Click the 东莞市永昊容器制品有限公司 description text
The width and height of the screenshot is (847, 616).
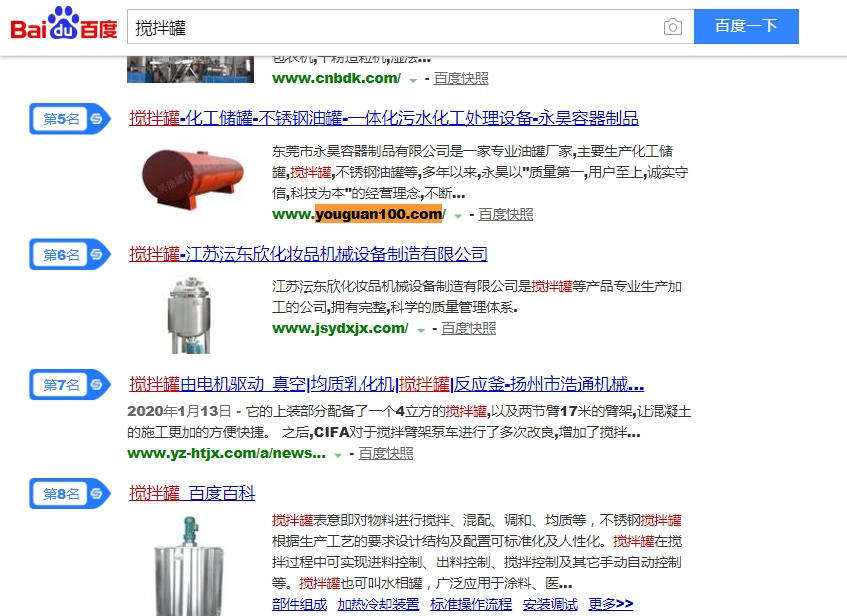point(480,172)
